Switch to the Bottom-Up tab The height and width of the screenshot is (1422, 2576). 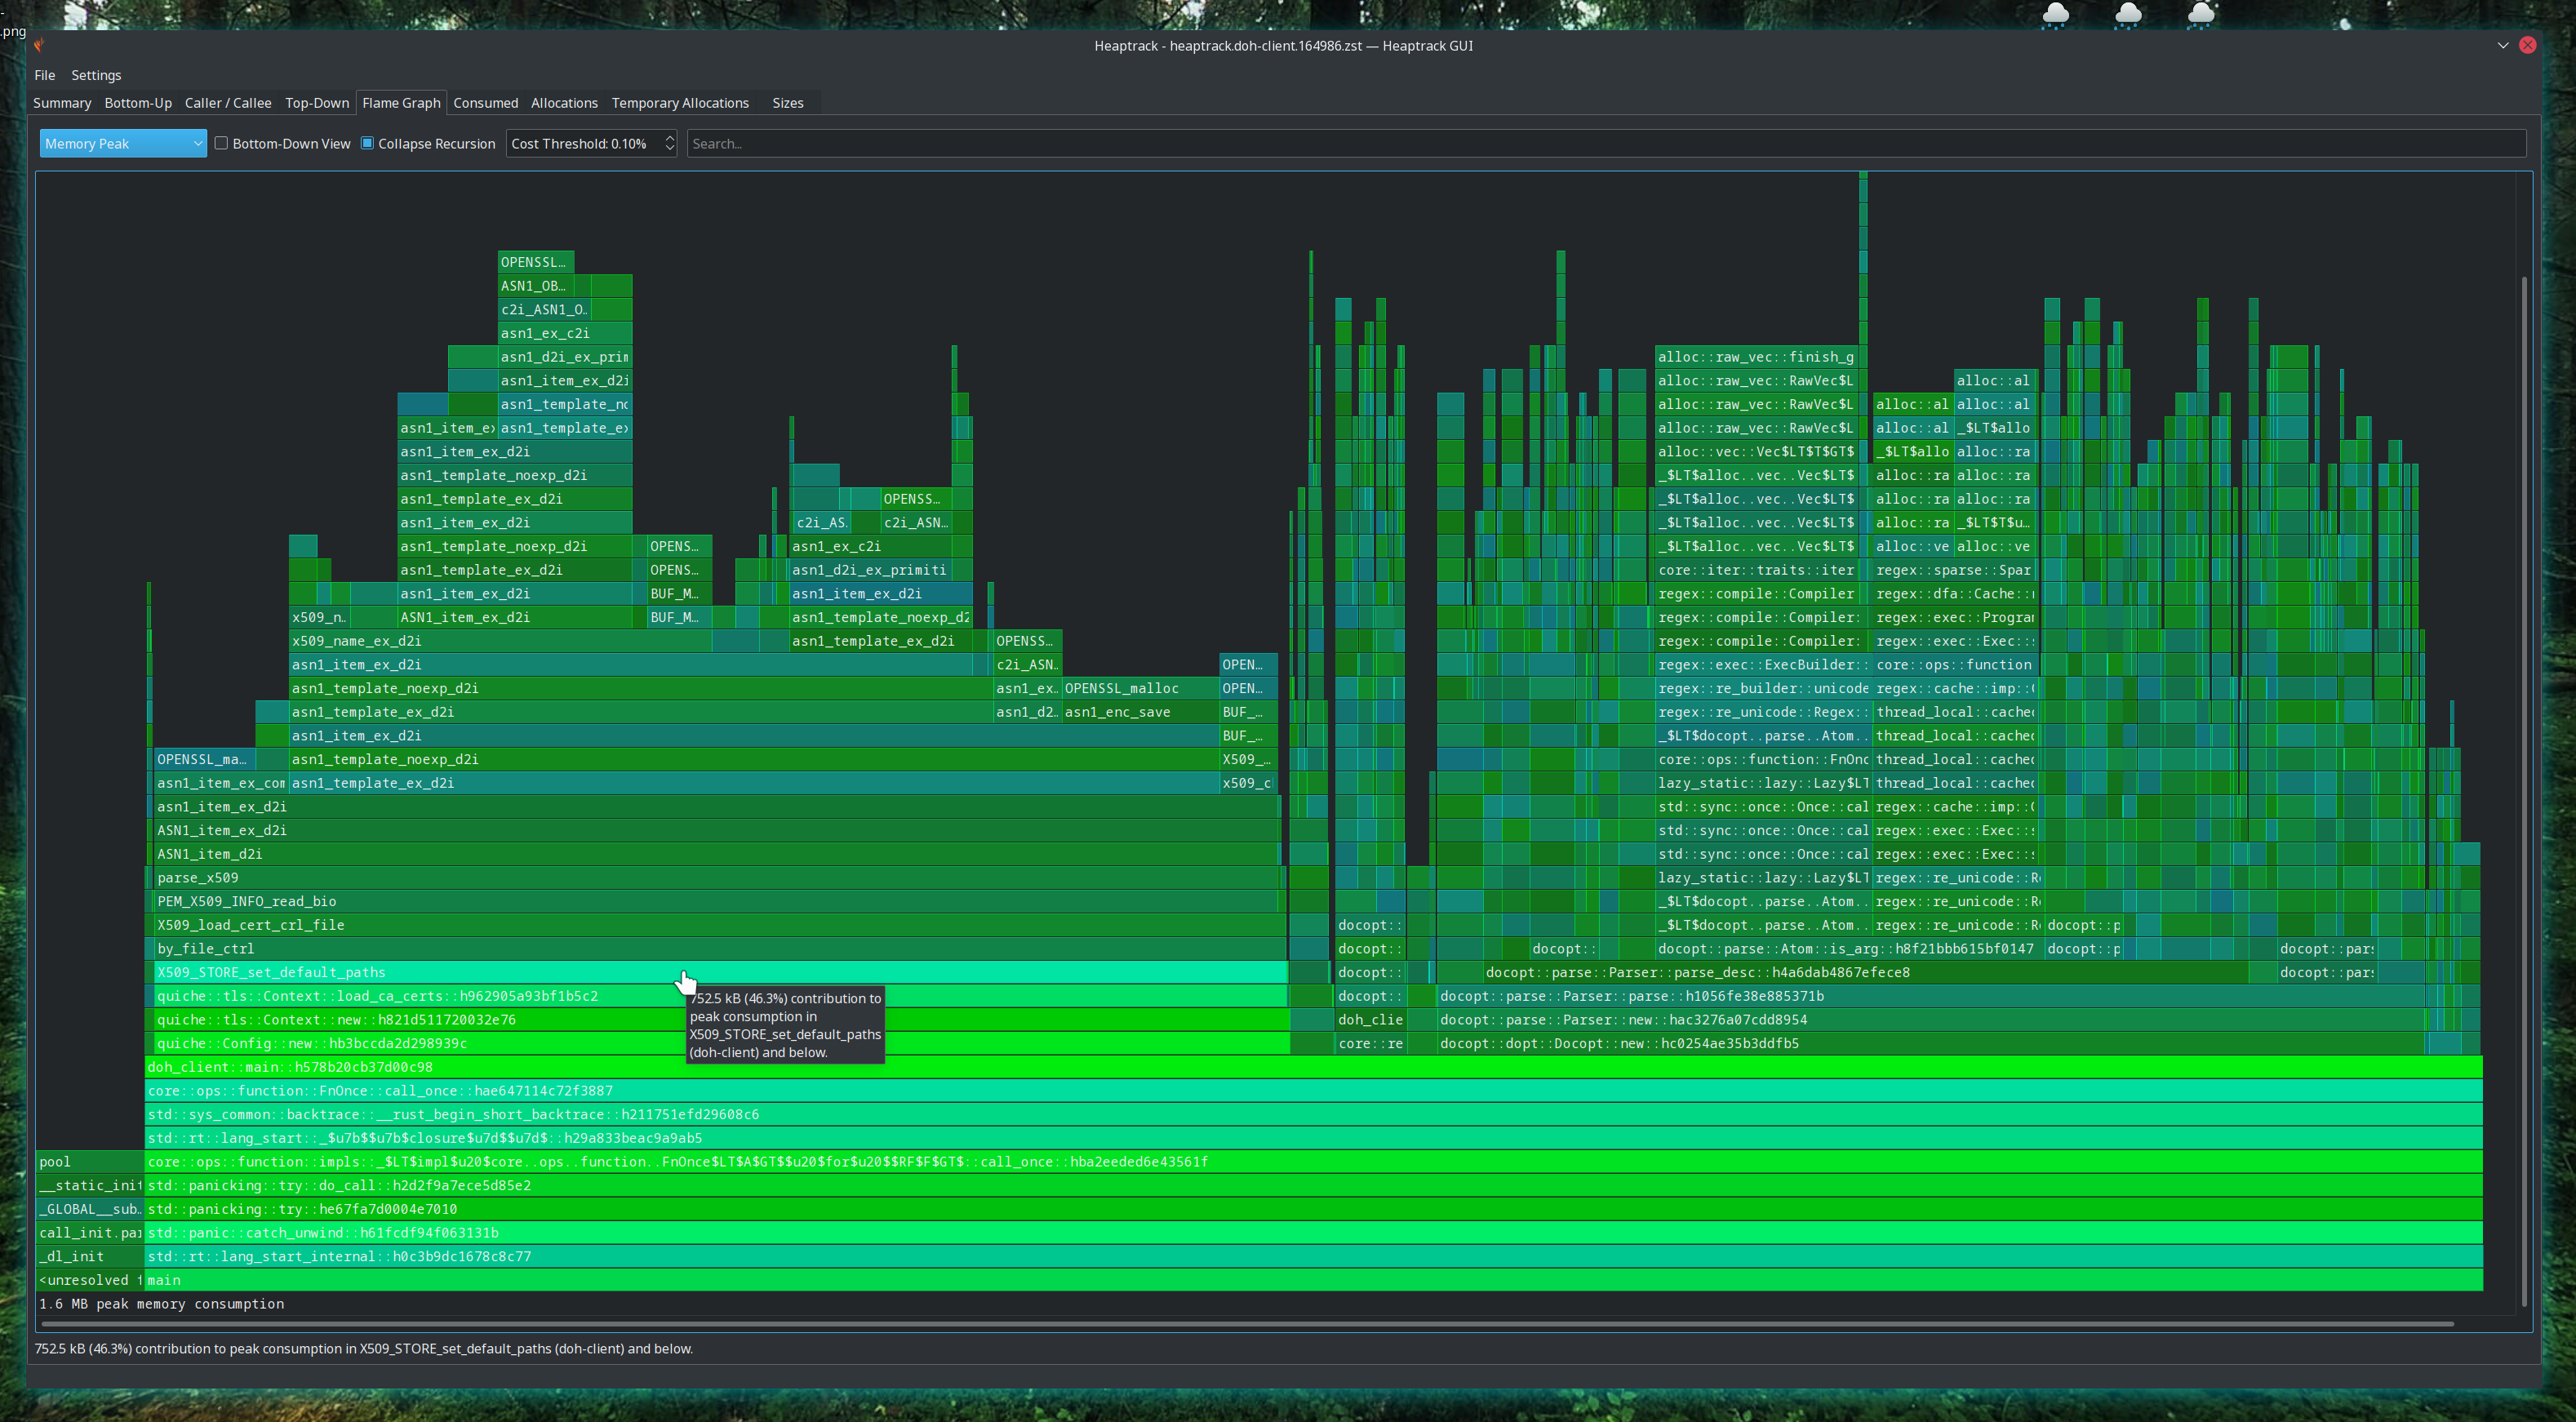coord(138,103)
